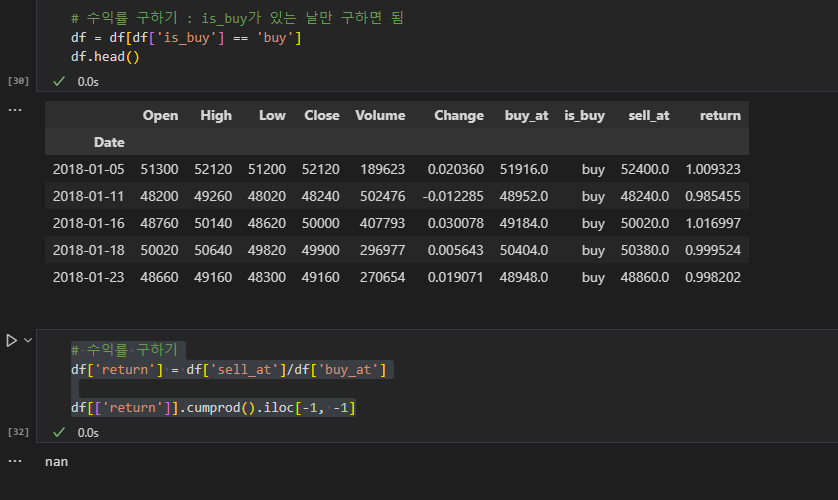
Task: Click the Volume column header
Action: (380, 115)
